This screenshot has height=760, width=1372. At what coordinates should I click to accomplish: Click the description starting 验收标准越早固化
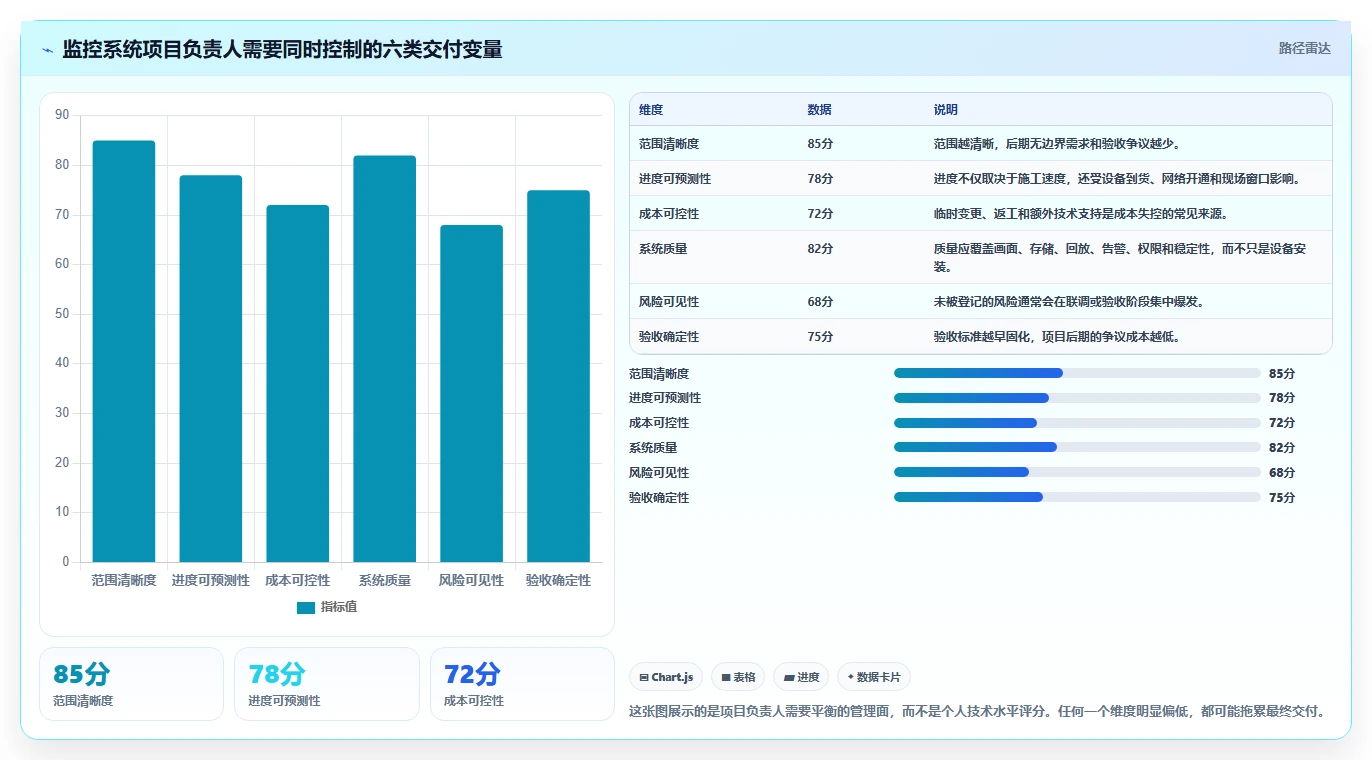pos(1059,337)
